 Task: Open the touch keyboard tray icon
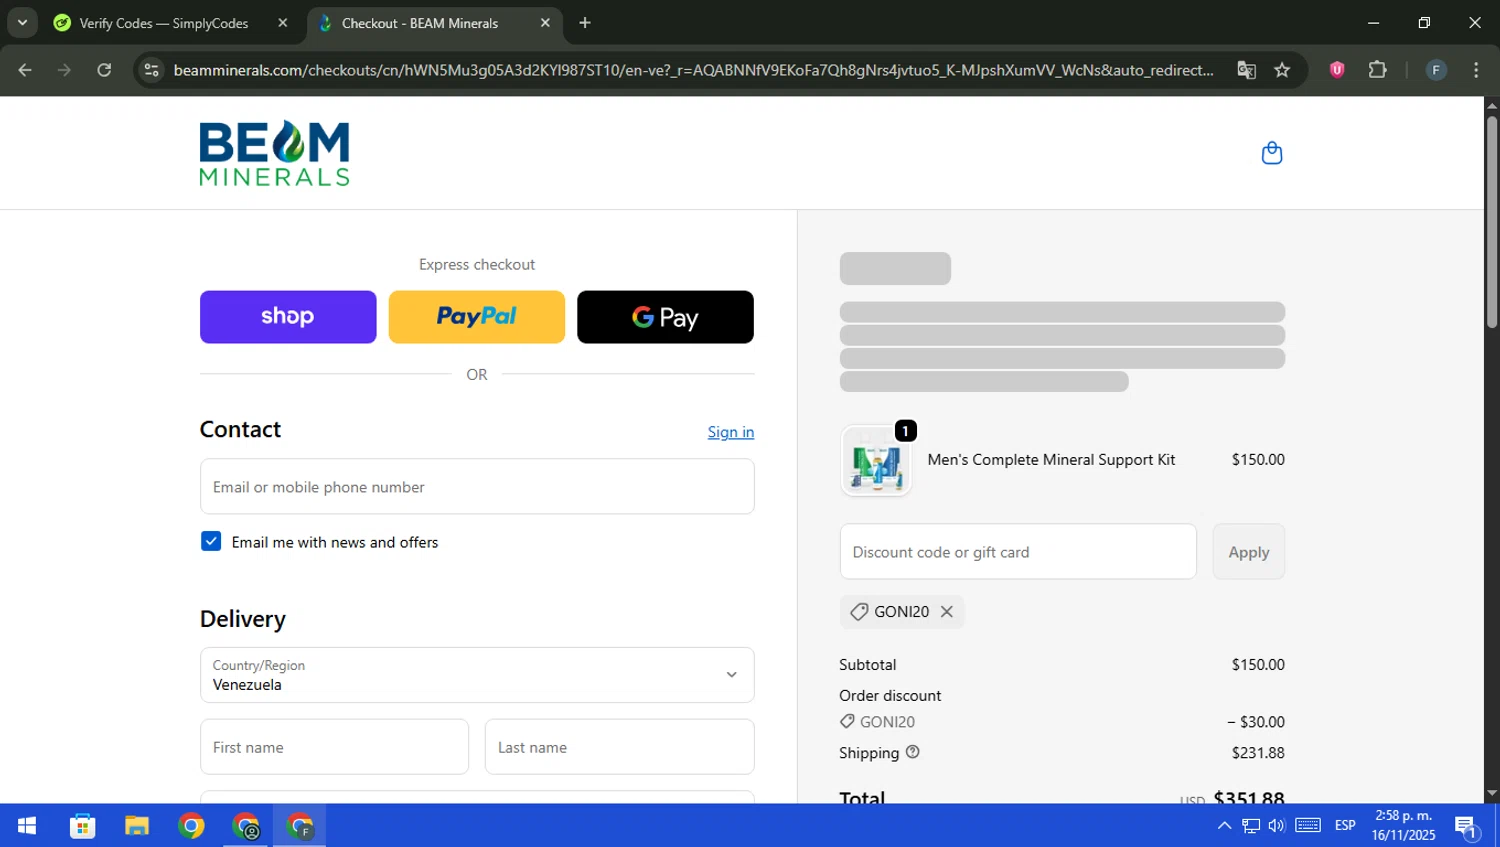point(1308,826)
